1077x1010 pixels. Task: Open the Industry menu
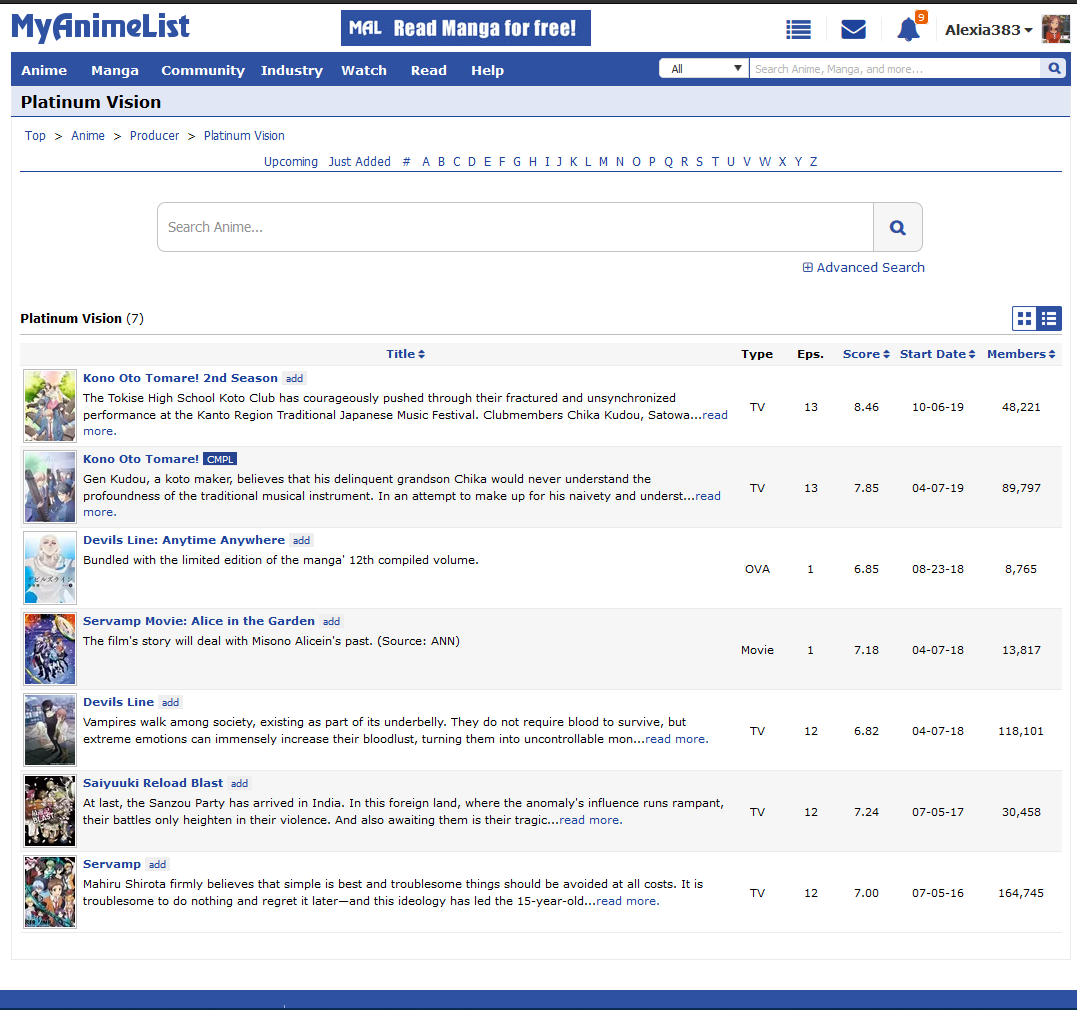(292, 70)
